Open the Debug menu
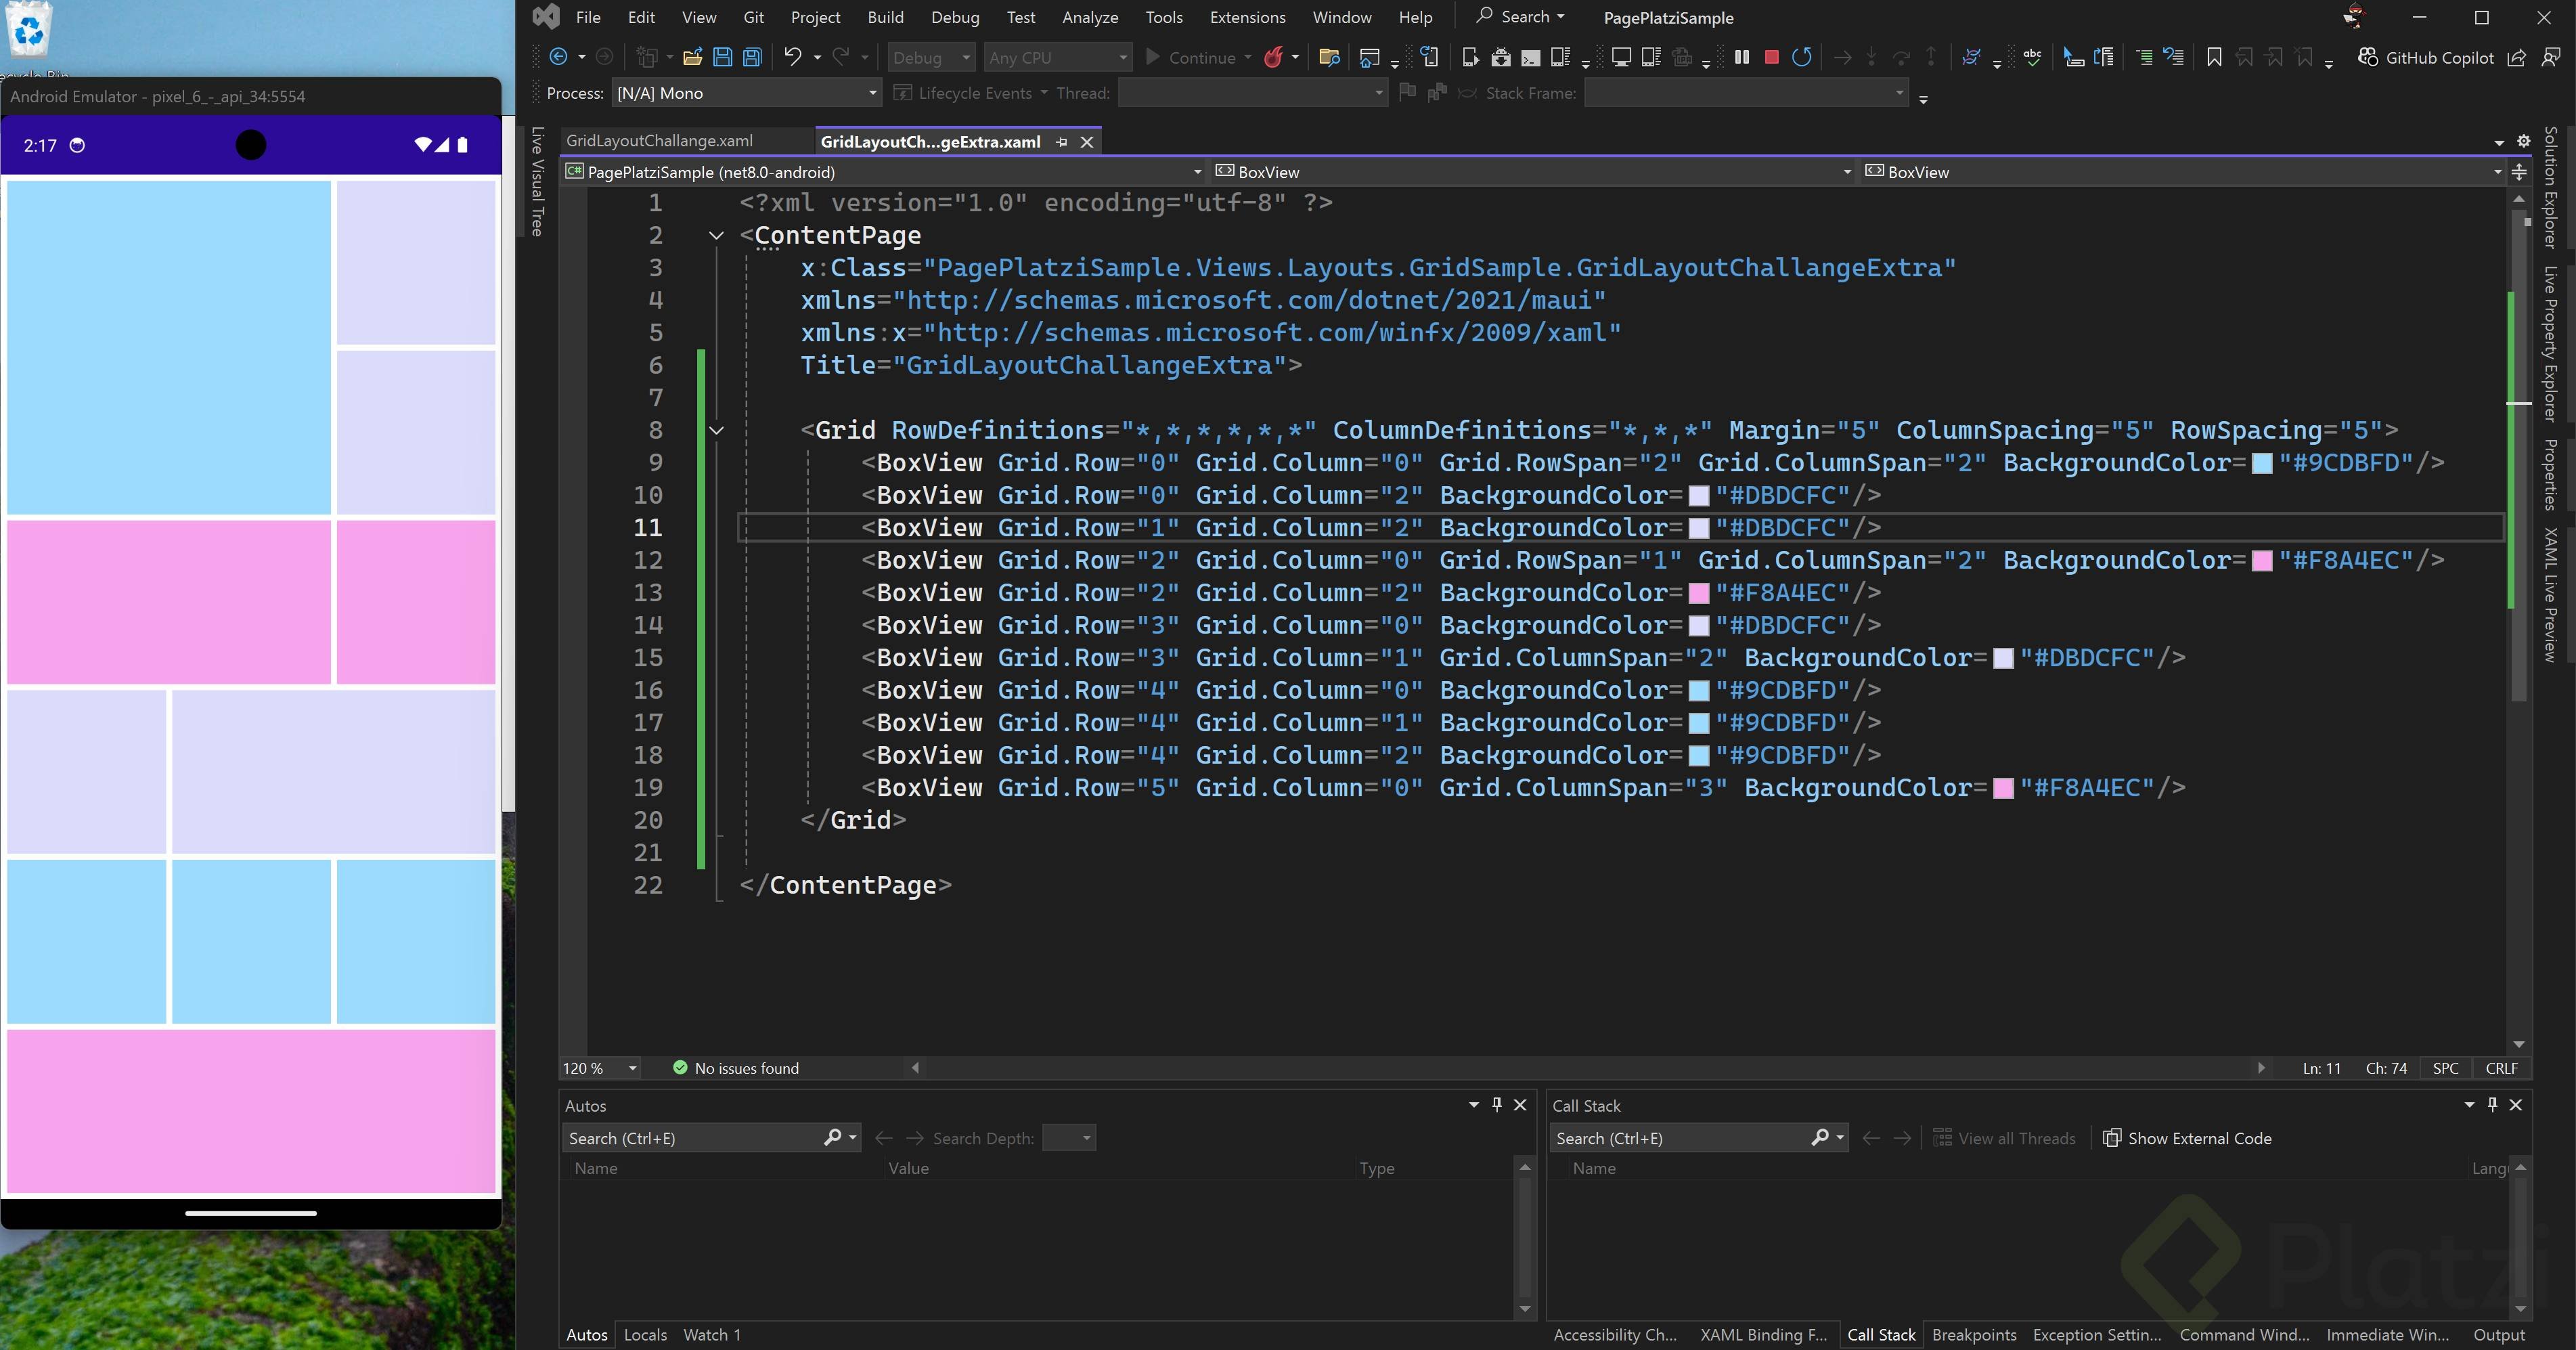Image resolution: width=2576 pixels, height=1350 pixels. (954, 17)
